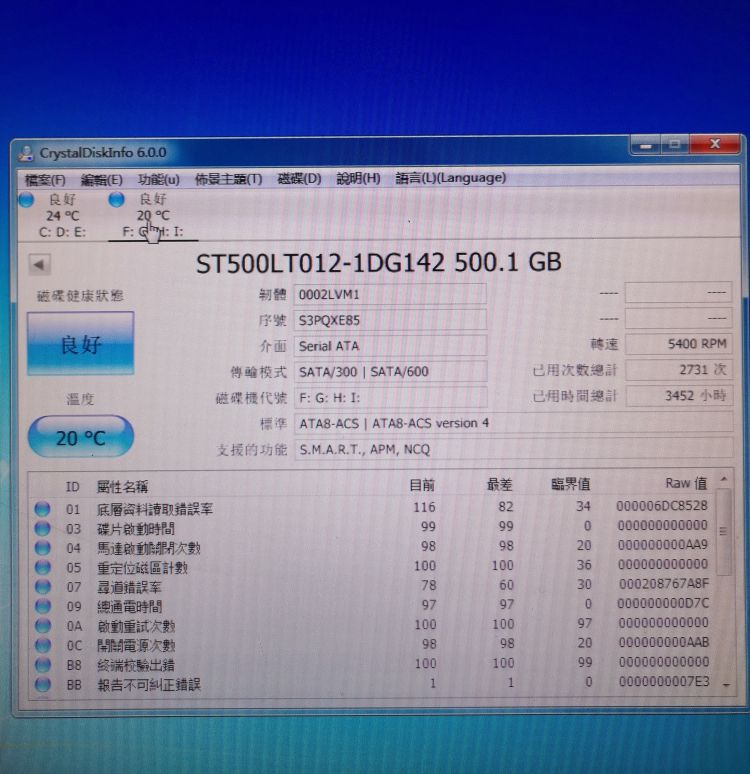Open the 說明(H) menu
The width and height of the screenshot is (750, 774).
tap(358, 178)
